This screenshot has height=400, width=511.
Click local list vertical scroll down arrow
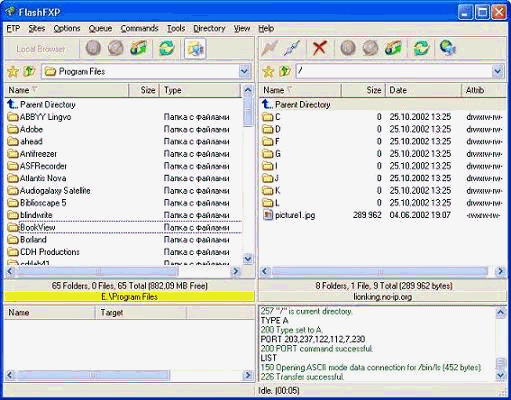coord(248,259)
